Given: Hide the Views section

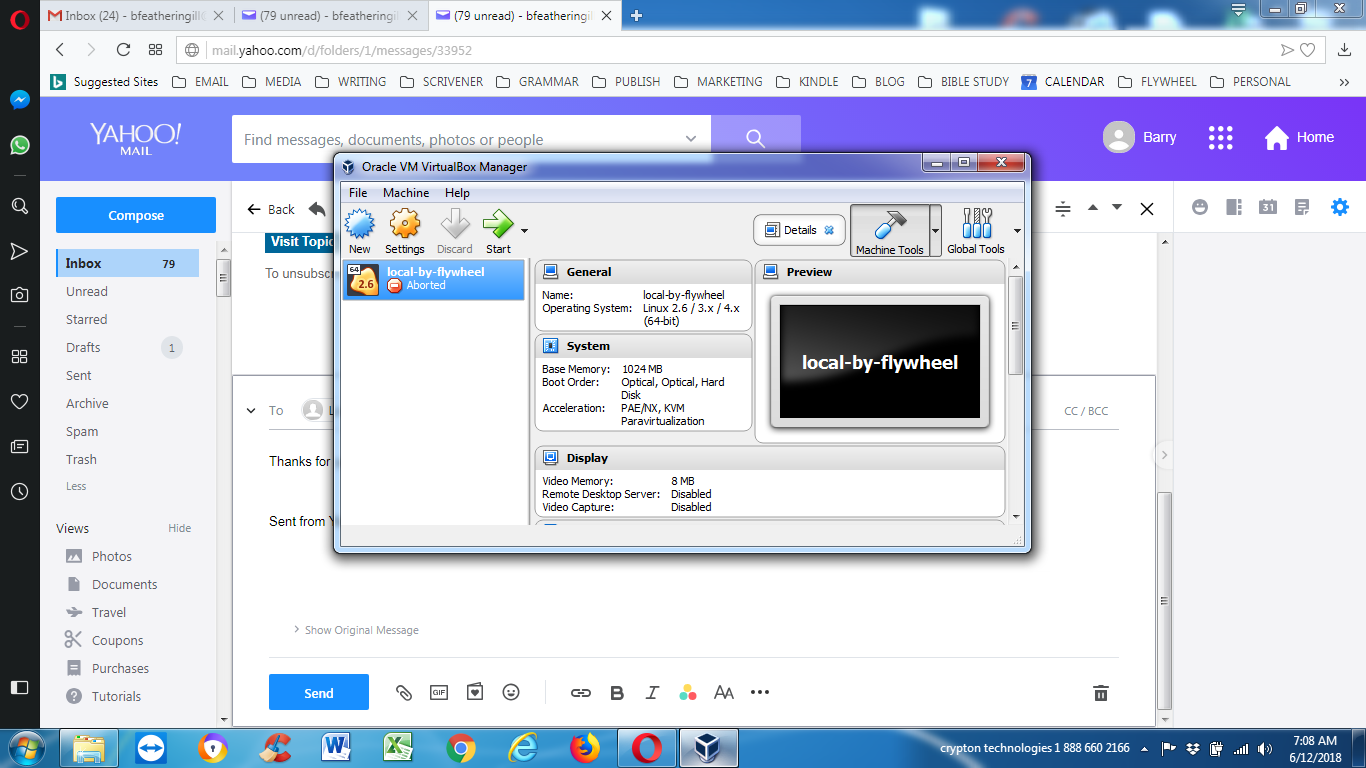Looking at the screenshot, I should (179, 528).
